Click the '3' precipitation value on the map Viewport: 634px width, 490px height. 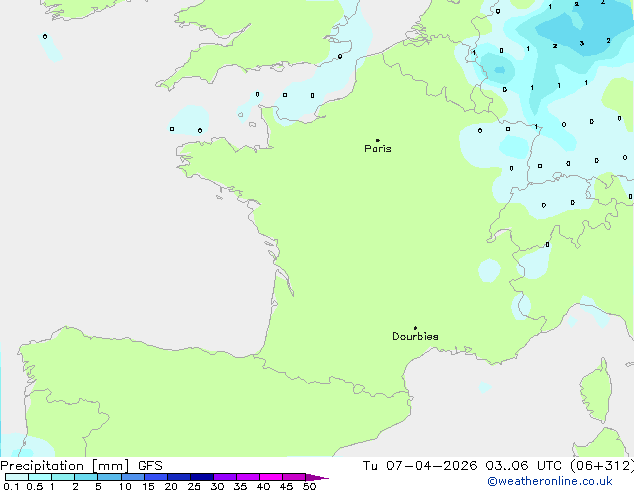(581, 43)
